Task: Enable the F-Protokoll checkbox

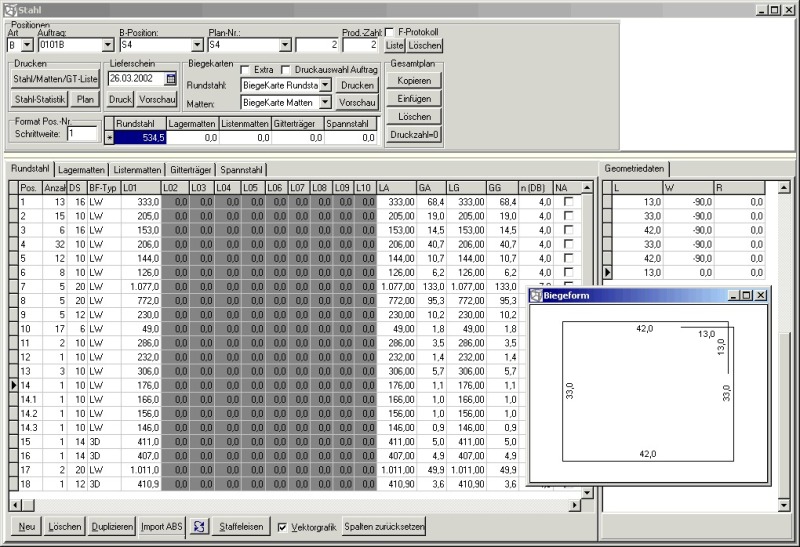Action: click(x=389, y=32)
